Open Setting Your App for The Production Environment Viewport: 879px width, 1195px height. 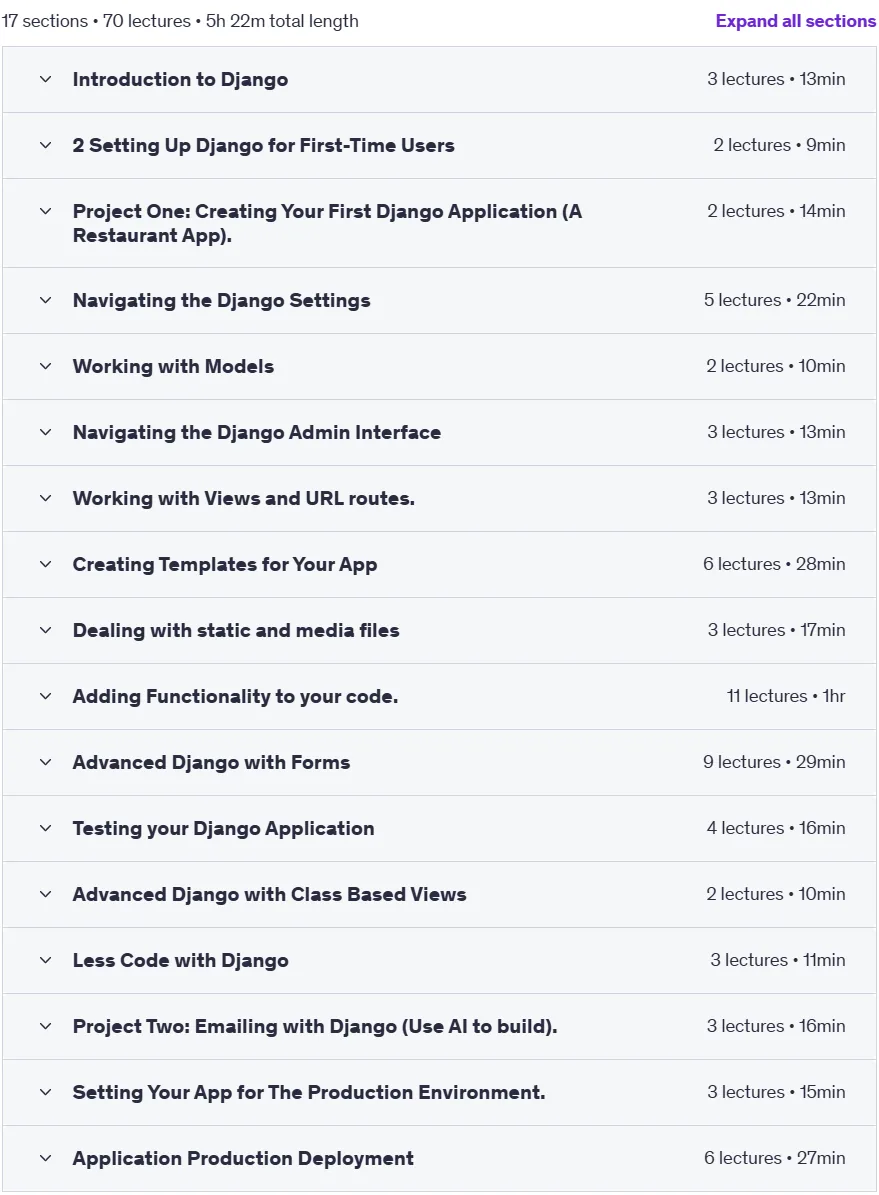pos(309,1092)
